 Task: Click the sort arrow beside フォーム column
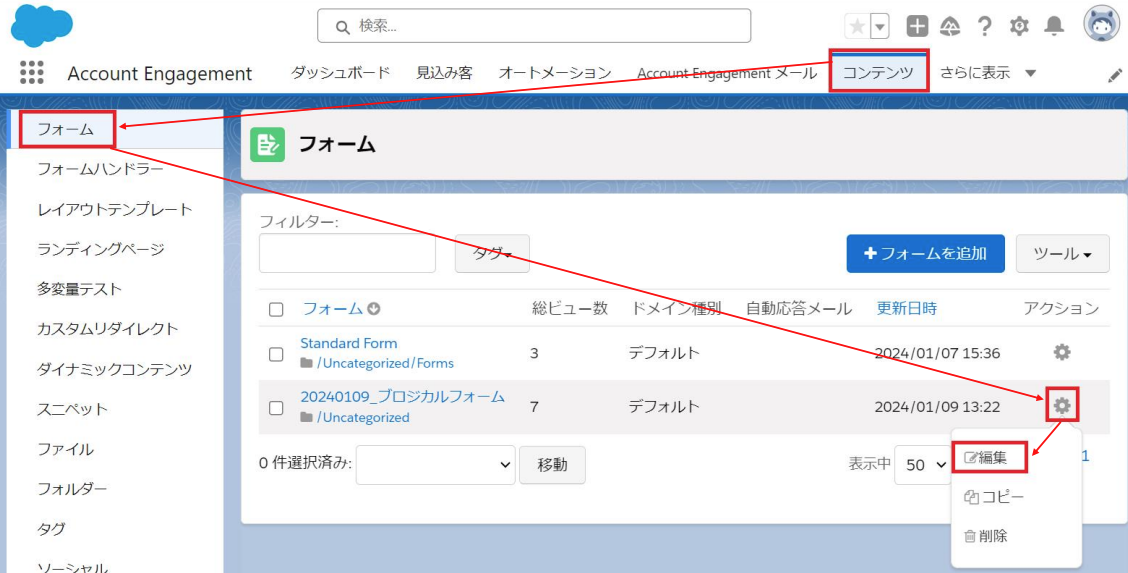click(373, 309)
